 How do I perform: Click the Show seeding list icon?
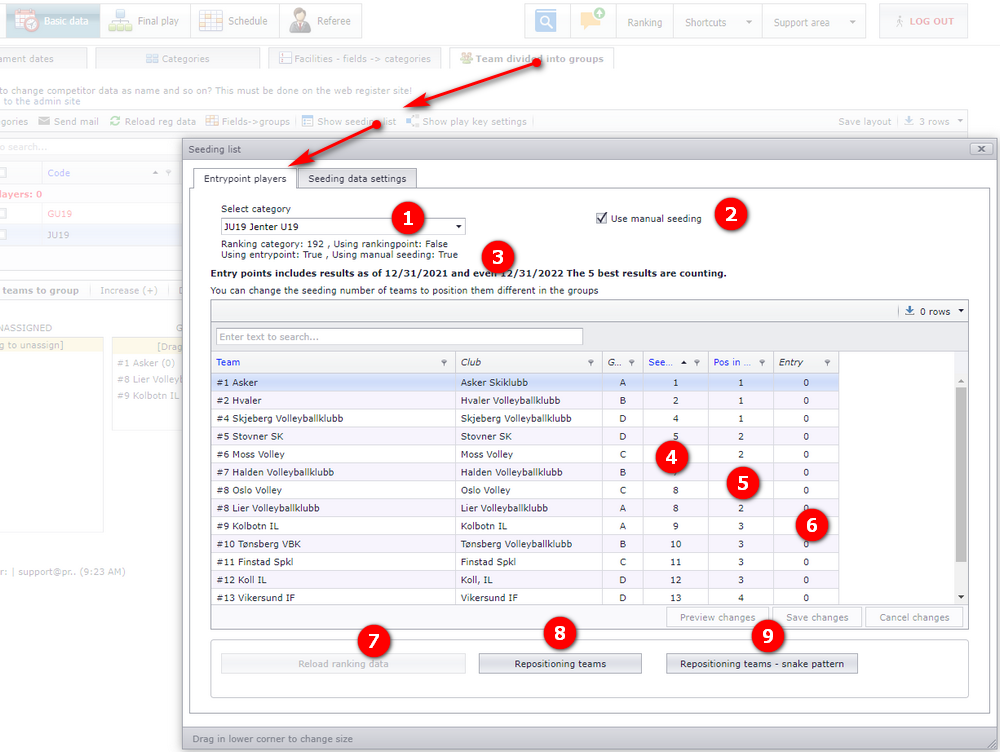coord(307,121)
